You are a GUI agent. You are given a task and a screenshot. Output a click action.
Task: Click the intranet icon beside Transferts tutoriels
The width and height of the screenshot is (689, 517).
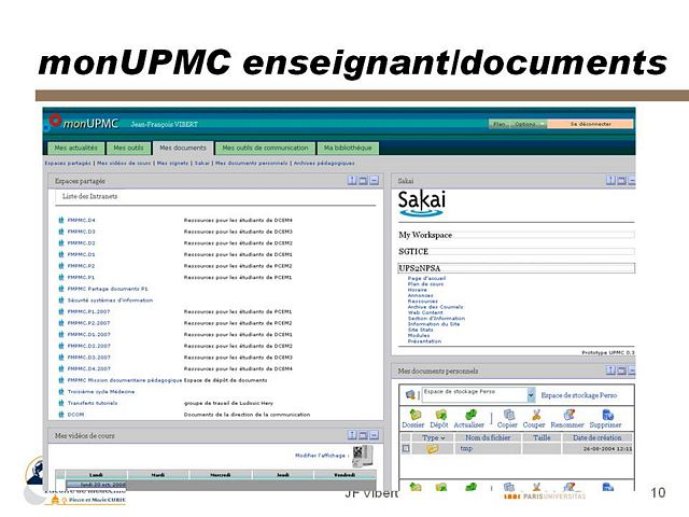(x=61, y=403)
